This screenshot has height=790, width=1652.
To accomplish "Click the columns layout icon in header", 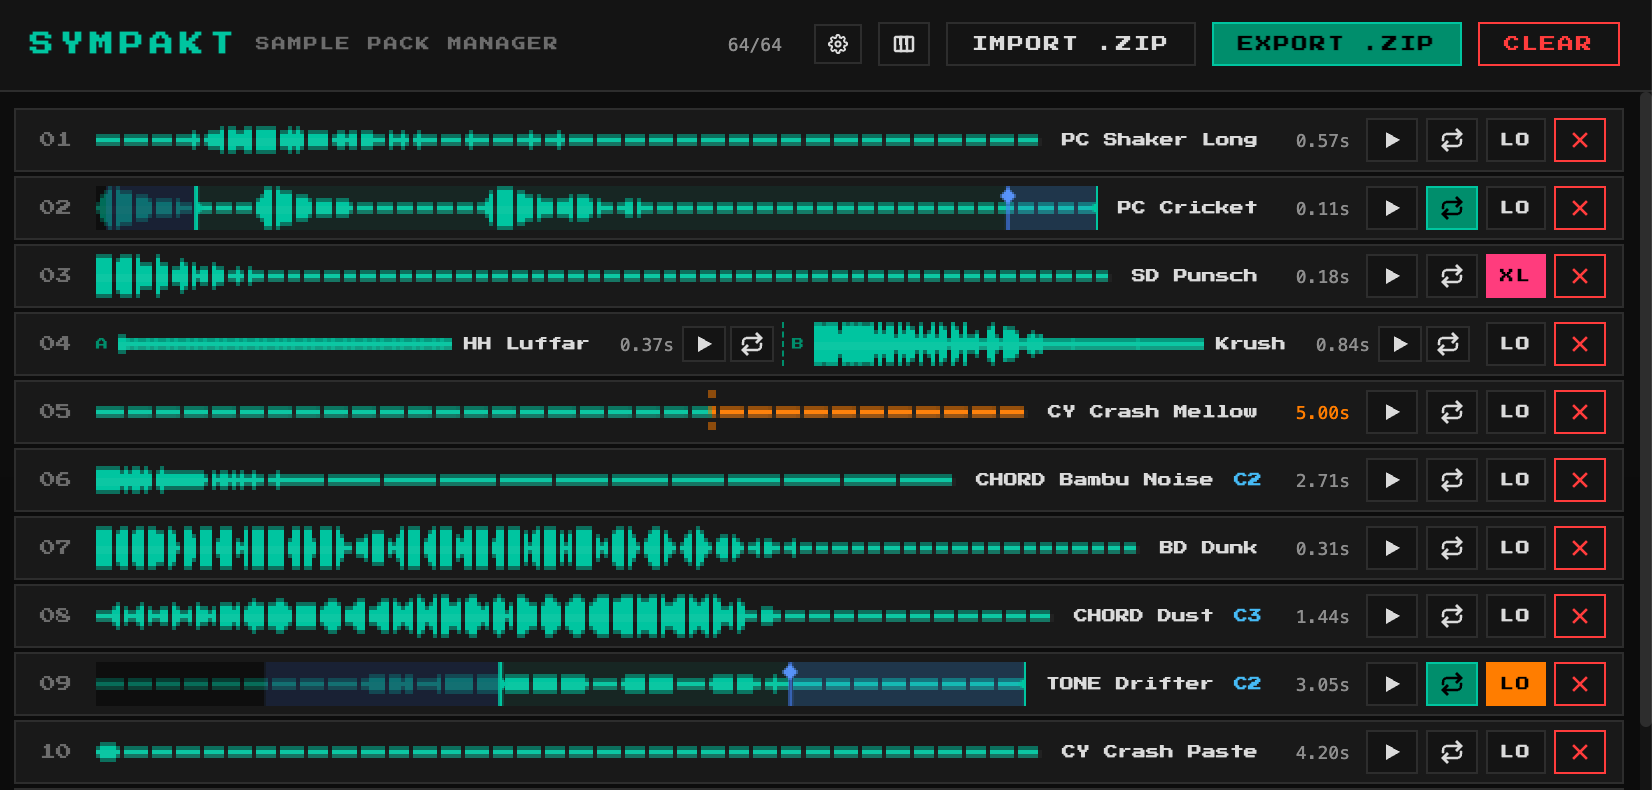I will [x=904, y=44].
